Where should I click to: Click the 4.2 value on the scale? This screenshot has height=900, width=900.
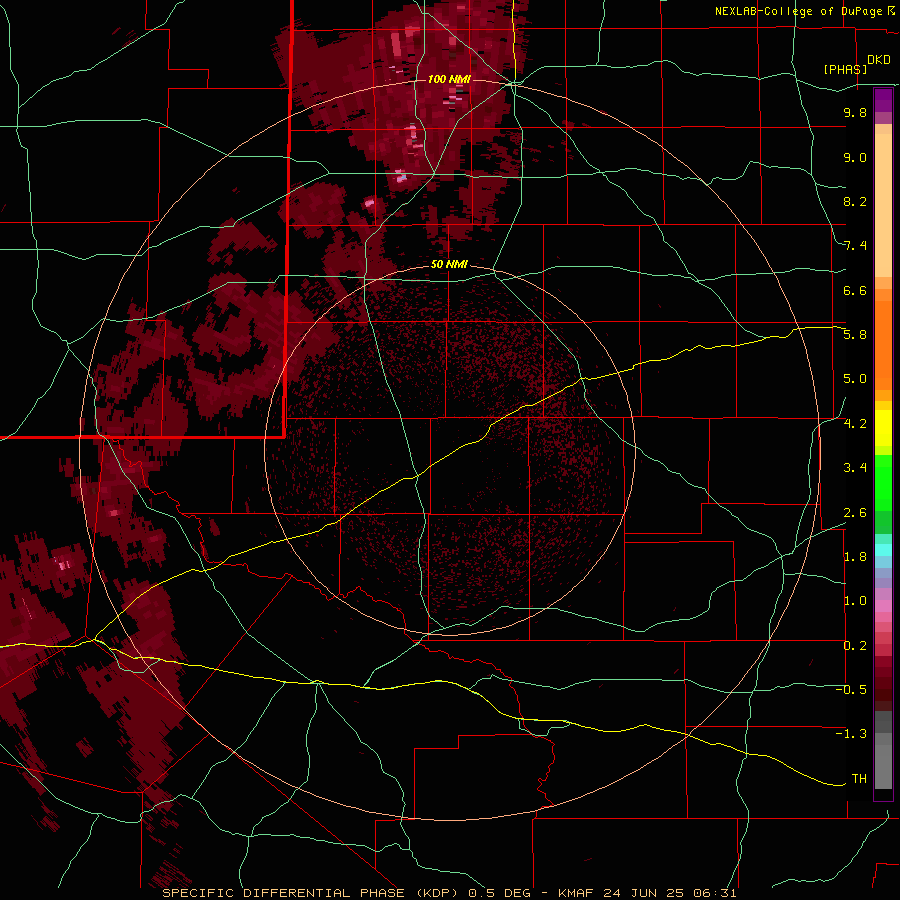tap(855, 424)
